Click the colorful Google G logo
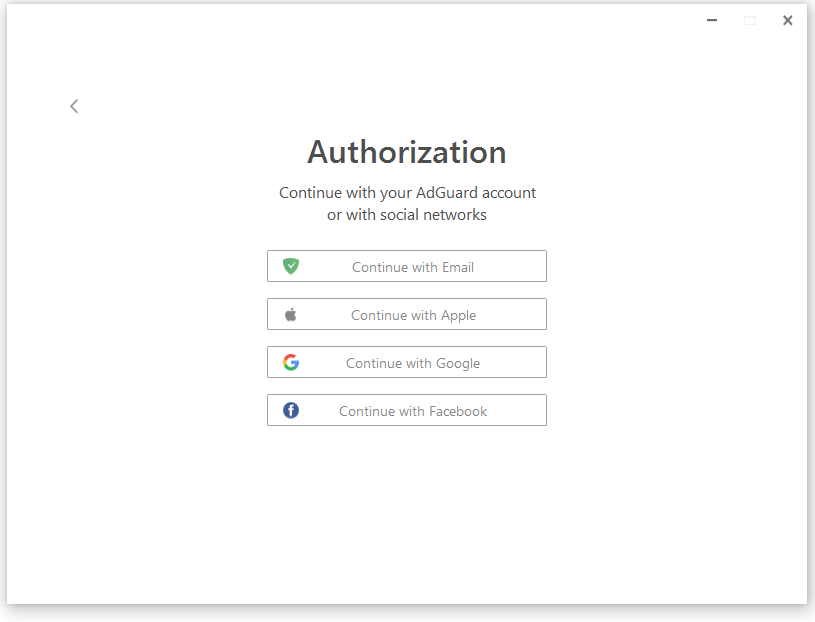Screen dimensions: 815x622 pyautogui.click(x=291, y=362)
